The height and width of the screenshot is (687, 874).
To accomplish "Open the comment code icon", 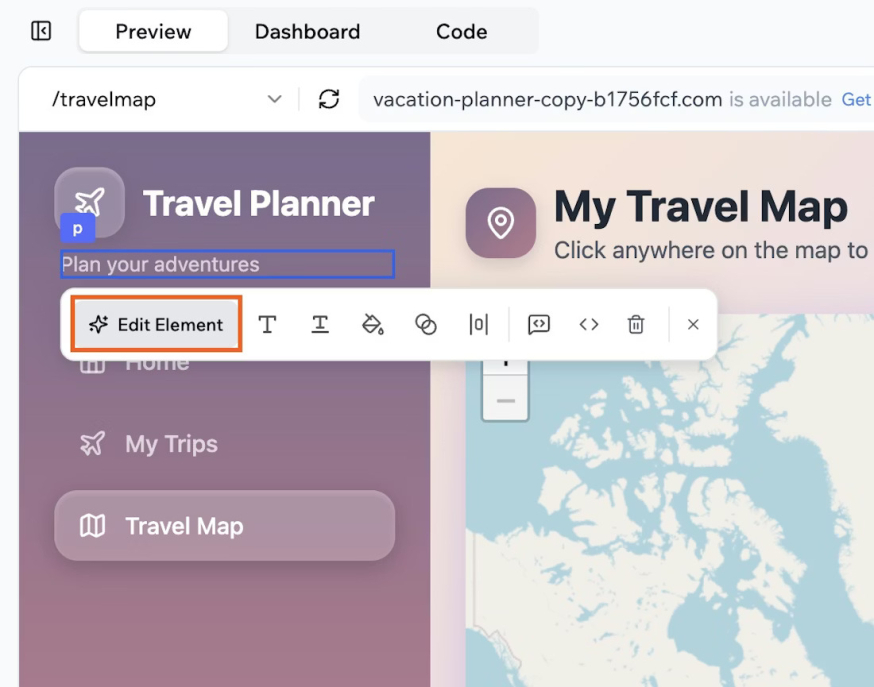I will (538, 324).
